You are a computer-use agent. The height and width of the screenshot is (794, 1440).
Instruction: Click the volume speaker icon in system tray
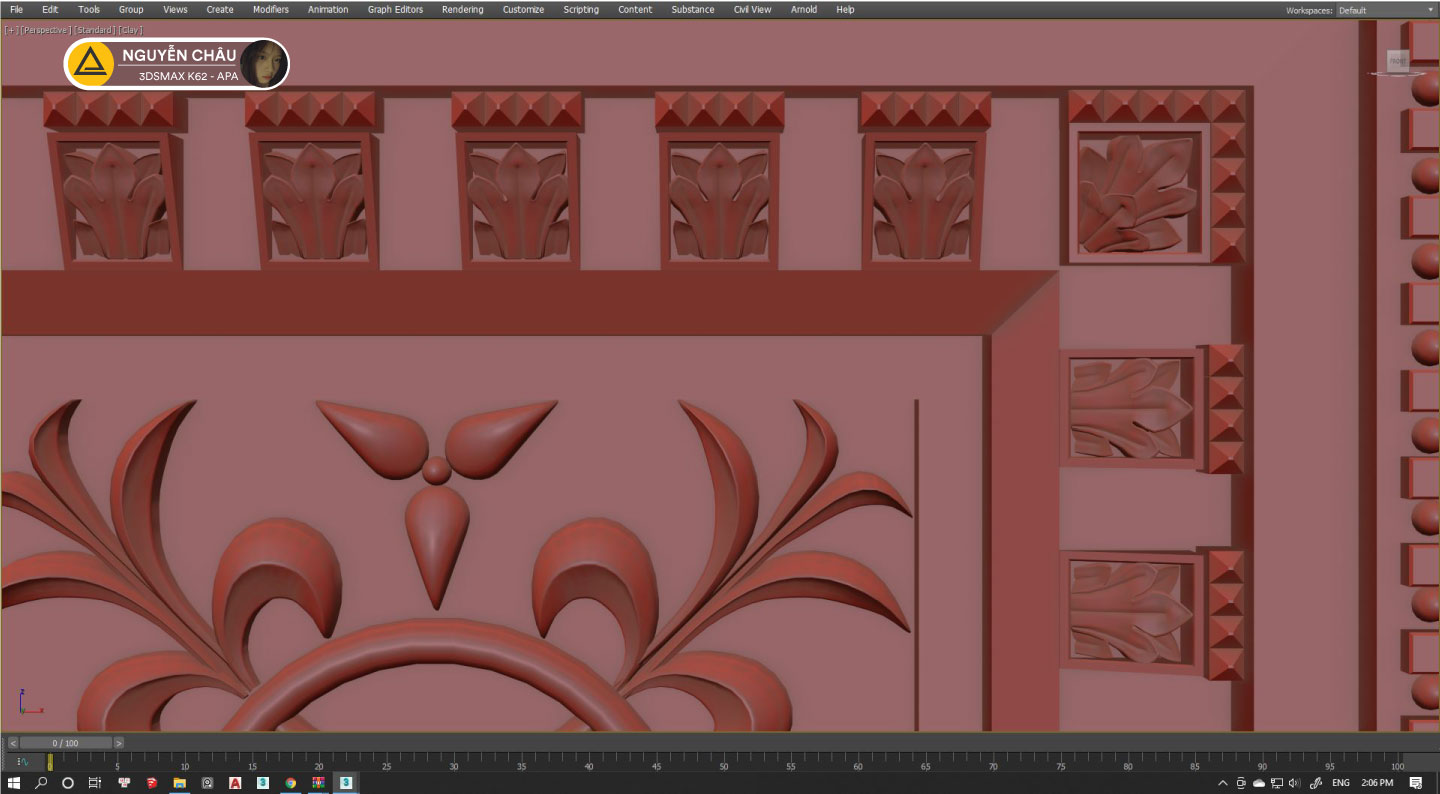pos(1294,783)
